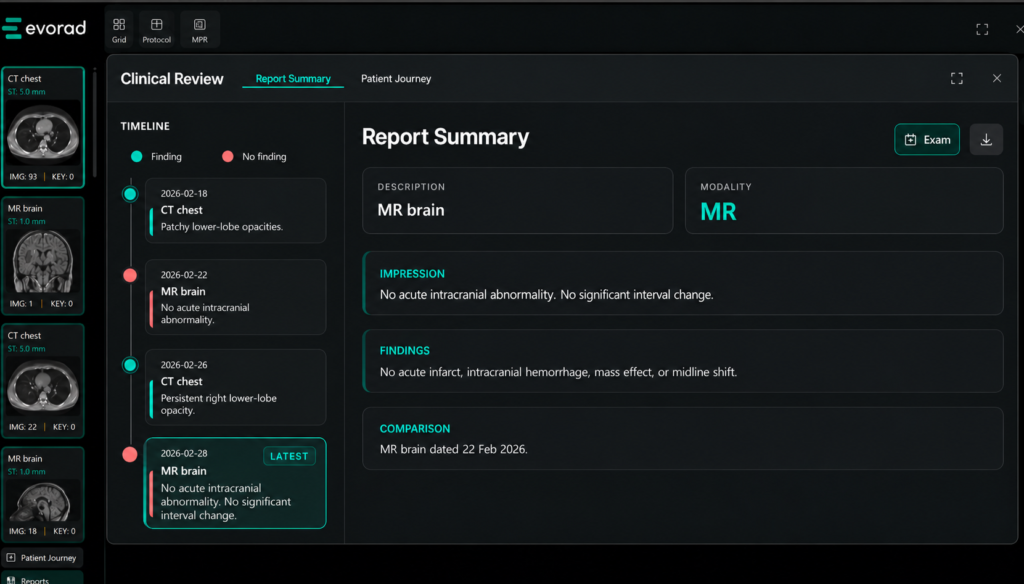Click 'Patchy lower-lobe opacities.' text
This screenshot has width=1024, height=584.
[x=222, y=227]
